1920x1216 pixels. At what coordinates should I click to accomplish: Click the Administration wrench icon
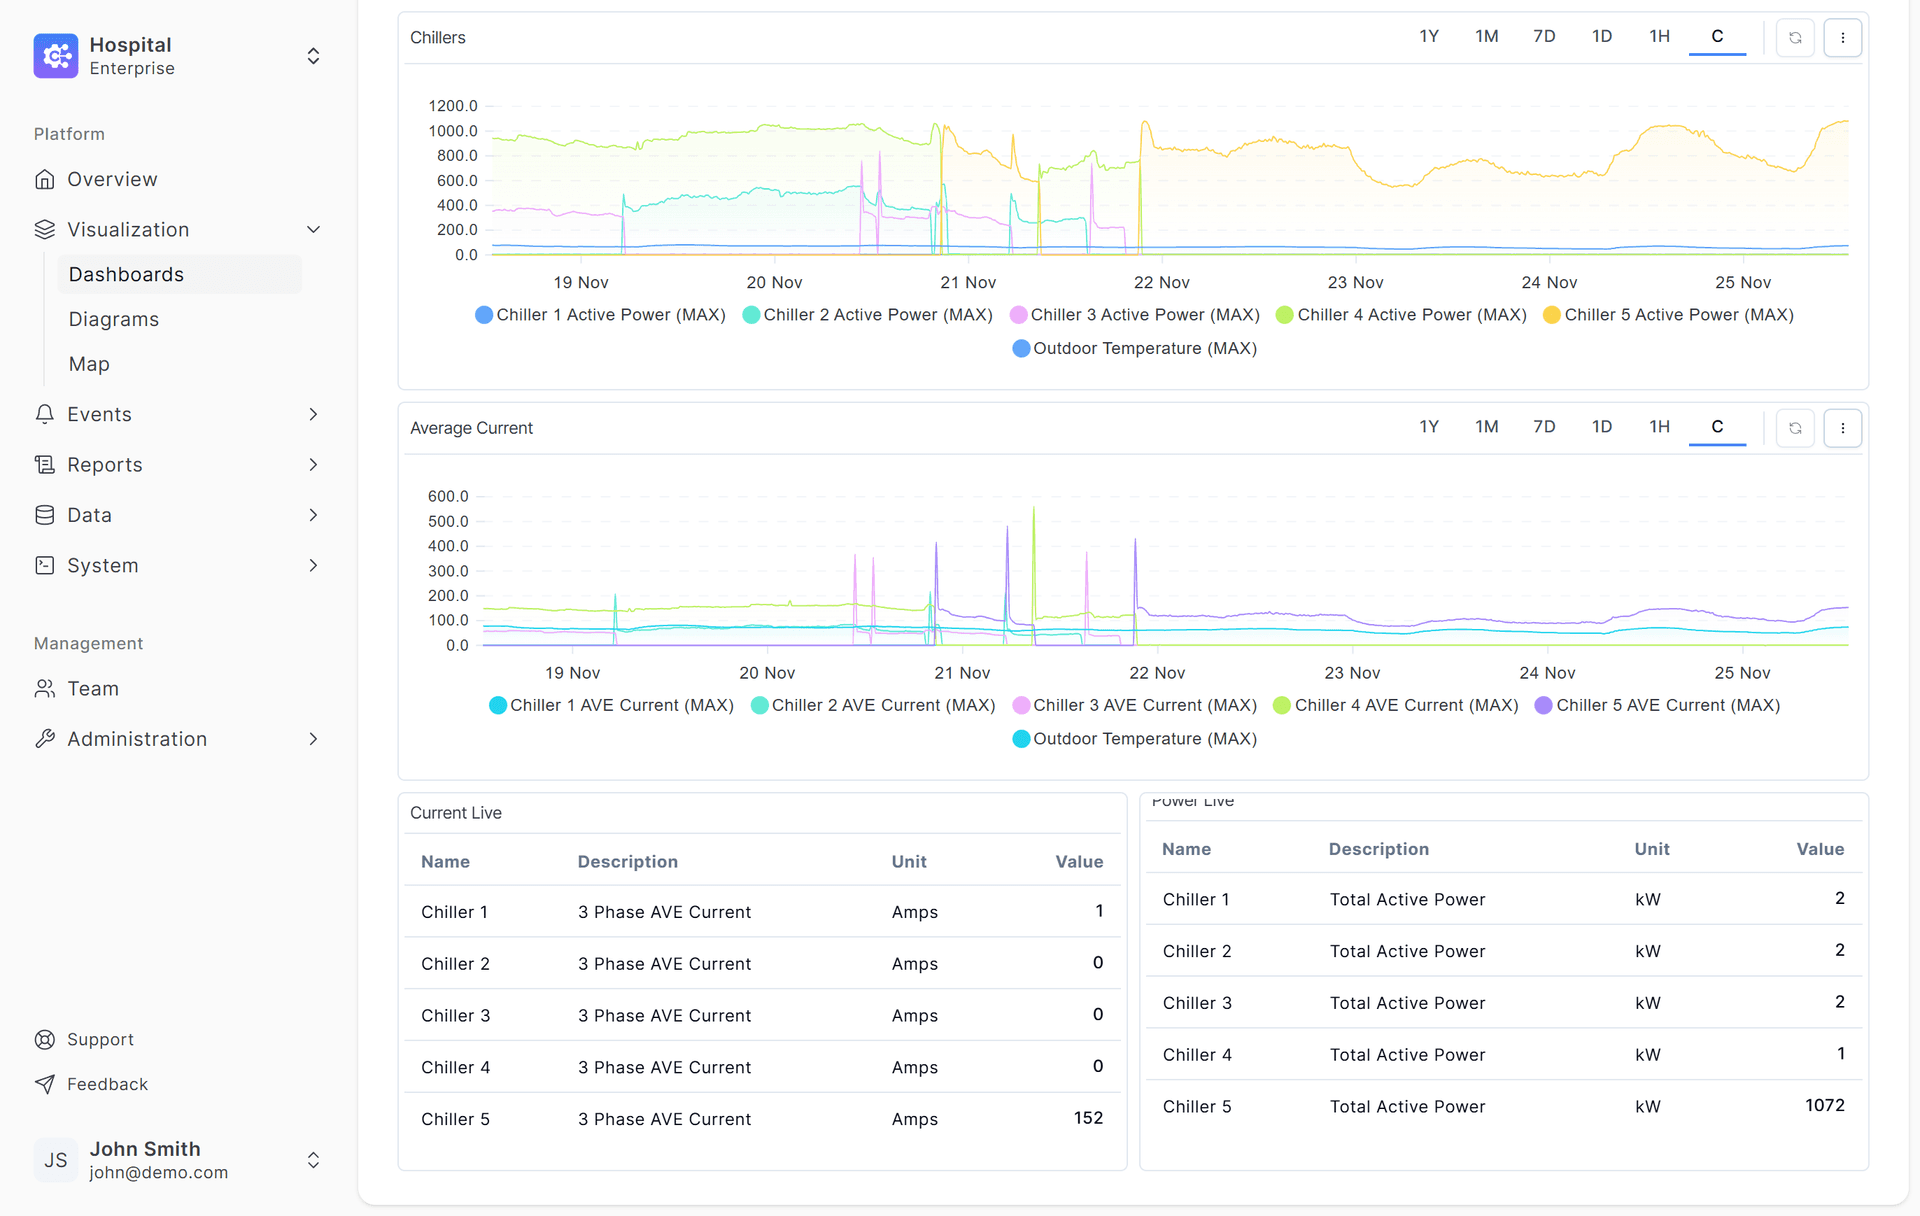point(45,738)
